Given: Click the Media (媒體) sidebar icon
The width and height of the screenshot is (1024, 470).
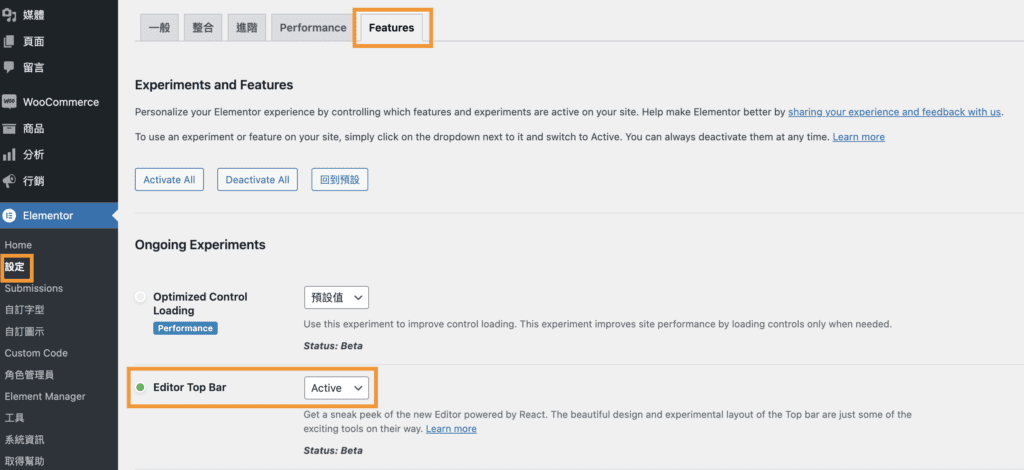Looking at the screenshot, I should 9,15.
